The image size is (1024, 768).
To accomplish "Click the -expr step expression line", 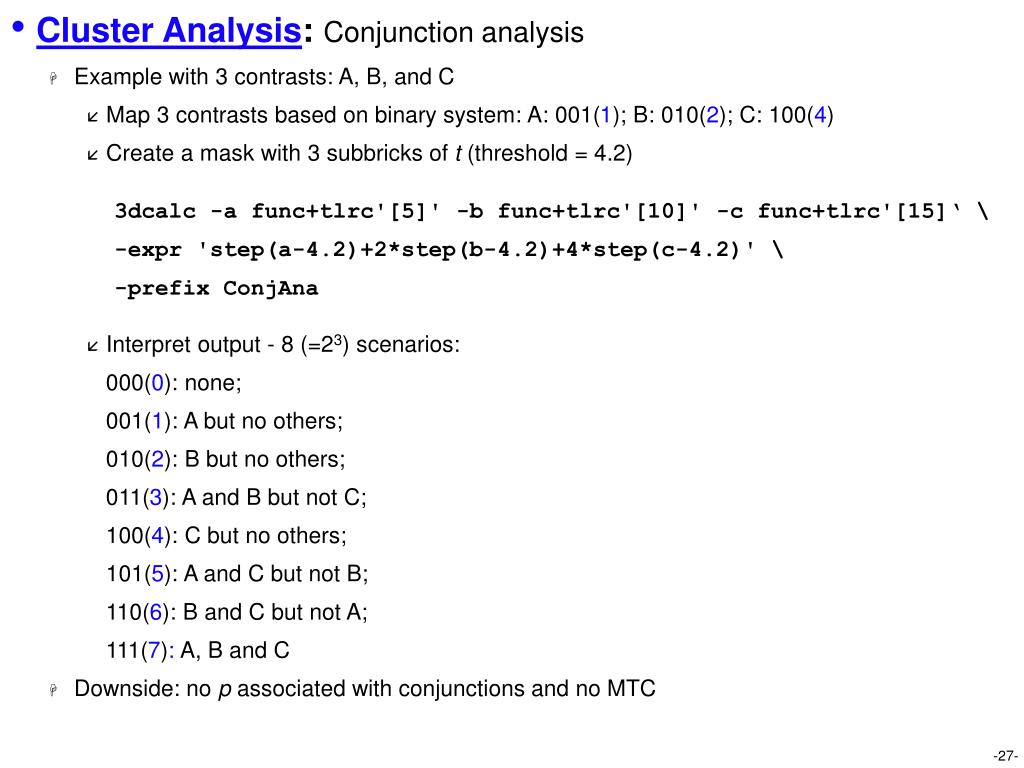I will click(x=449, y=249).
